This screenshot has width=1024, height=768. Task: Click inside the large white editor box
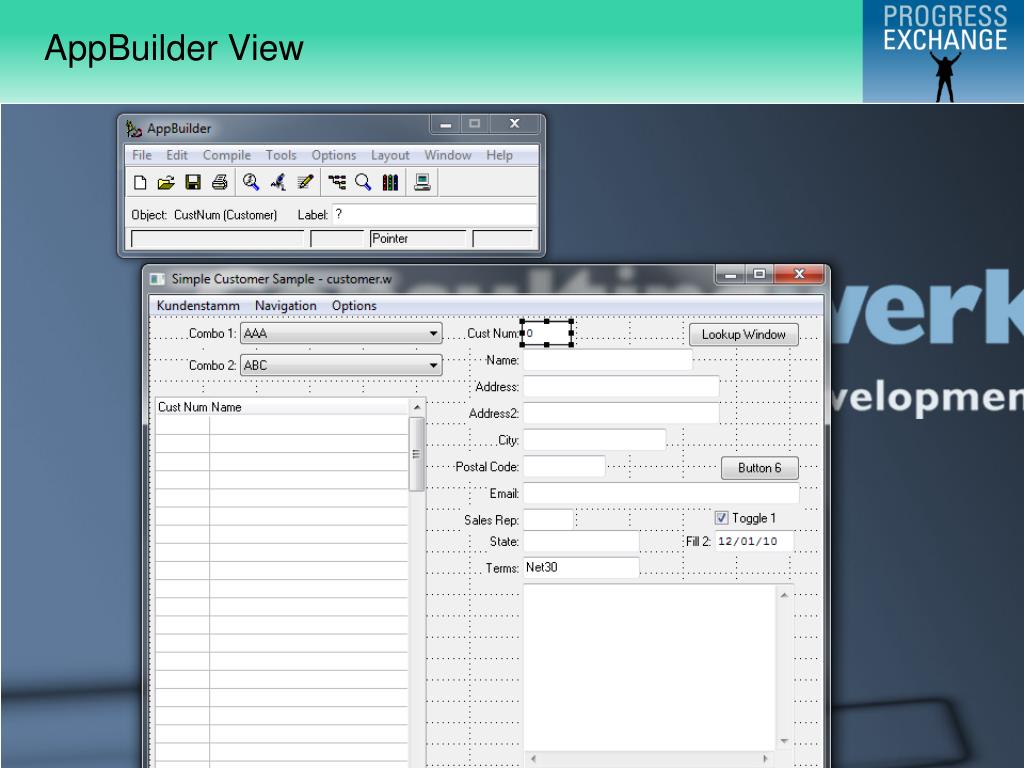650,668
